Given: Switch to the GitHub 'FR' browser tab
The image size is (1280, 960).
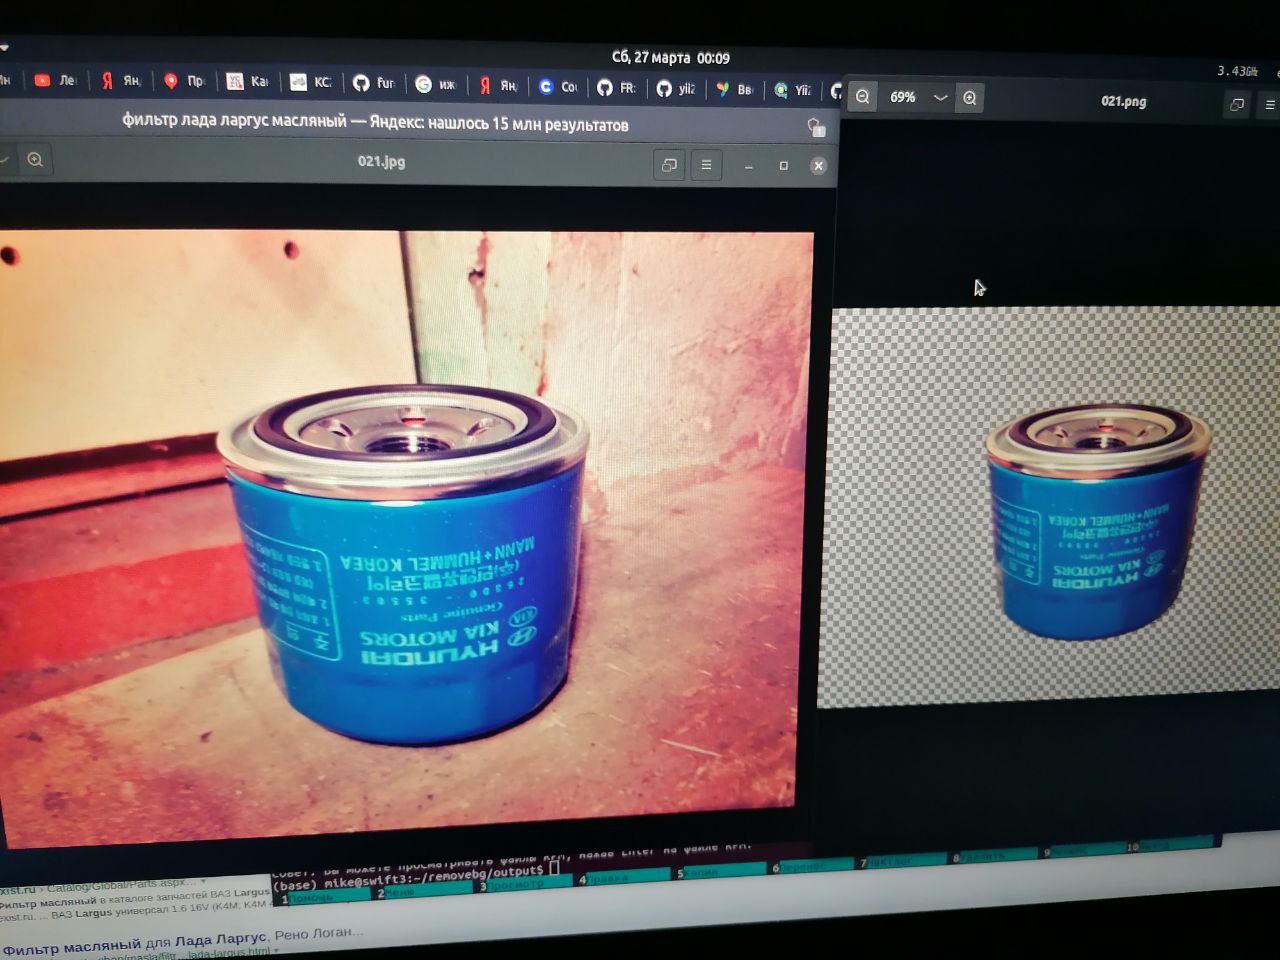Looking at the screenshot, I should pyautogui.click(x=616, y=88).
